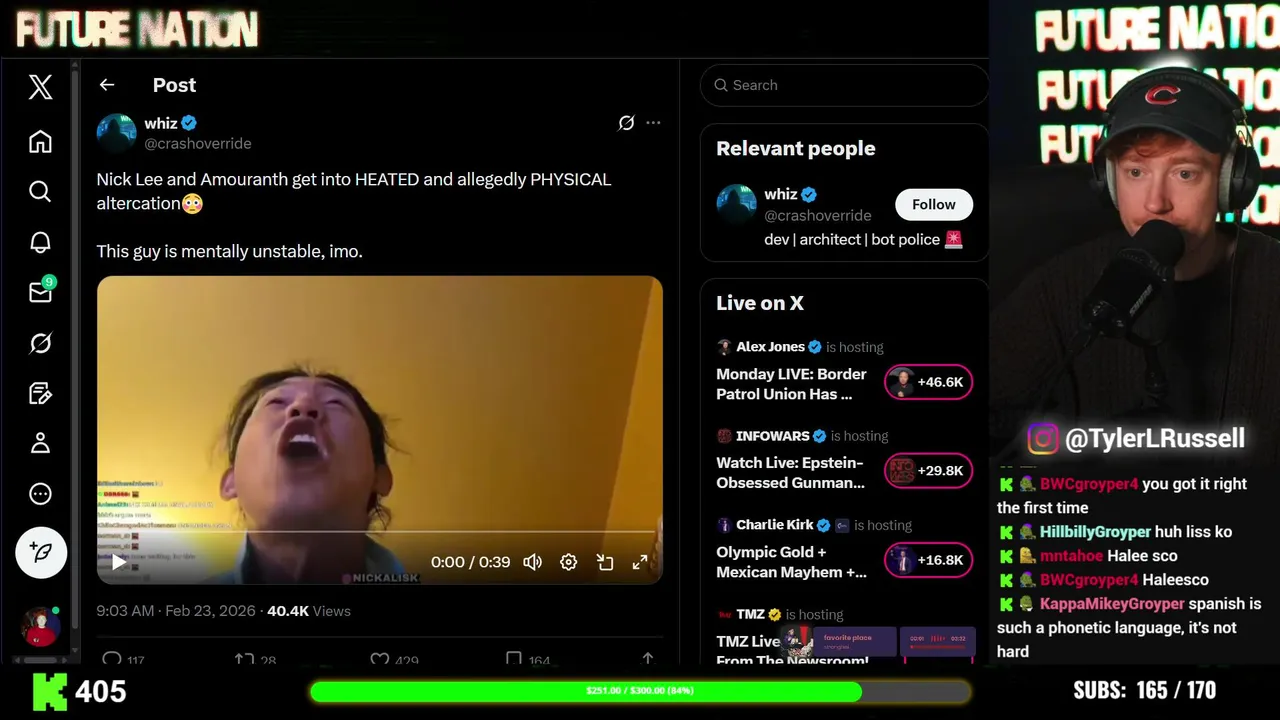Enter fullscreen on the video player
The height and width of the screenshot is (720, 1280).
pos(640,562)
